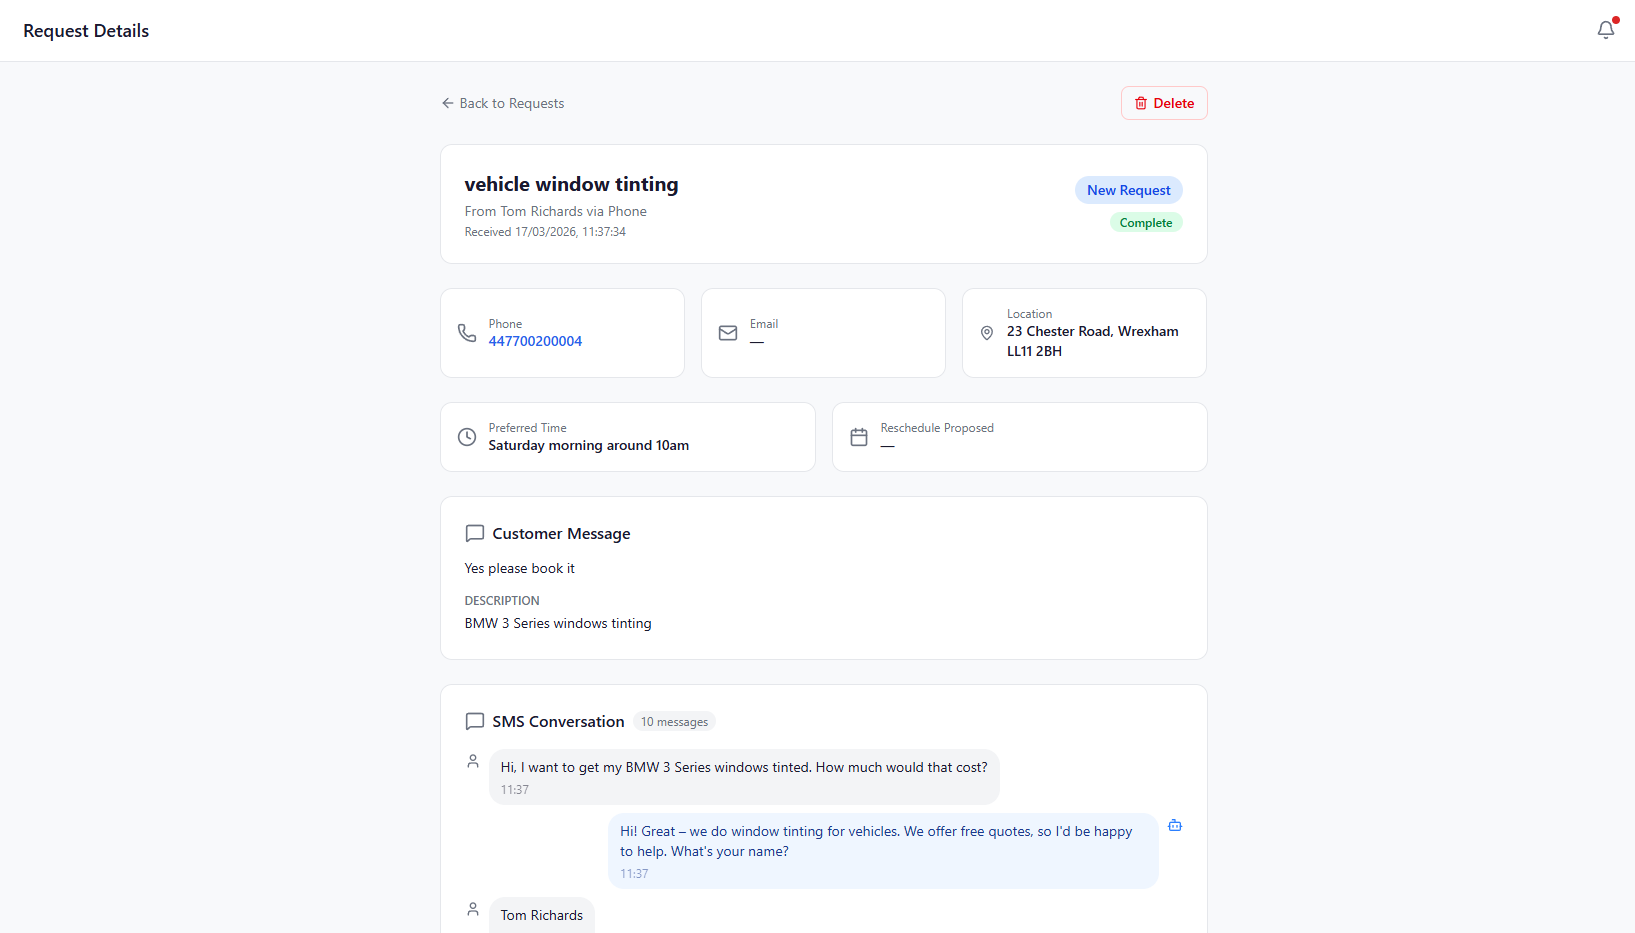This screenshot has height=933, width=1635.
Task: Click the SMS Conversation speech bubble icon
Action: [475, 721]
